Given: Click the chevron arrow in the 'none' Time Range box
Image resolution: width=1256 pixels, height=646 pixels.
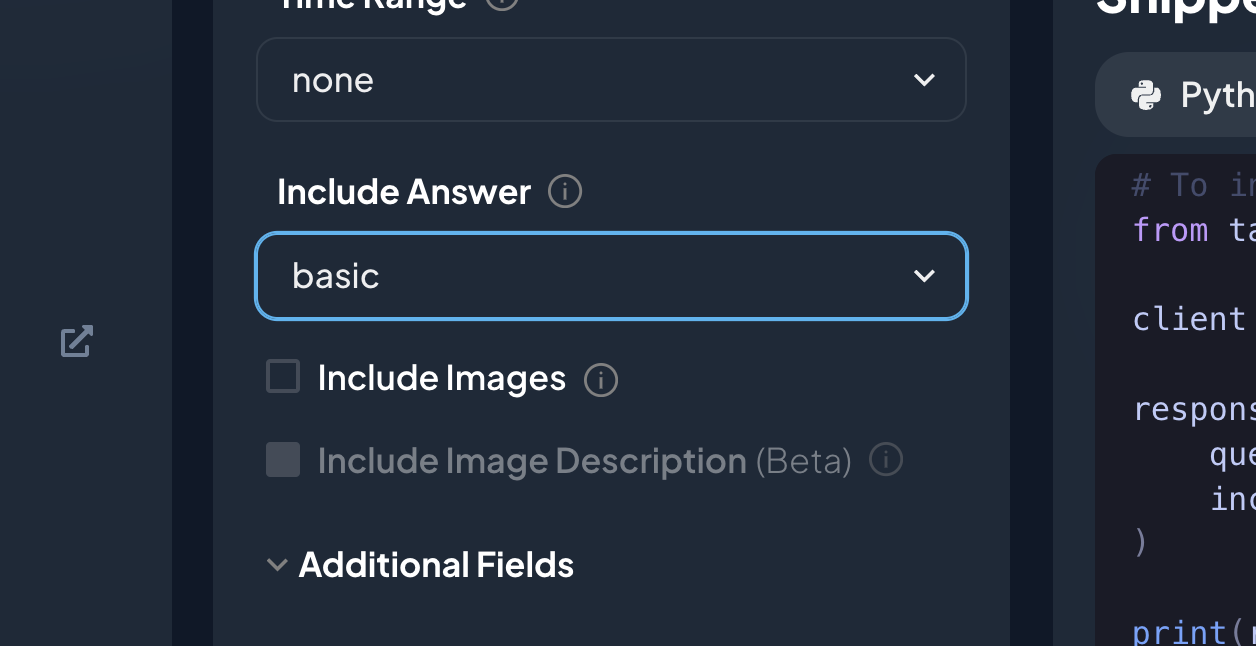Looking at the screenshot, I should (924, 80).
